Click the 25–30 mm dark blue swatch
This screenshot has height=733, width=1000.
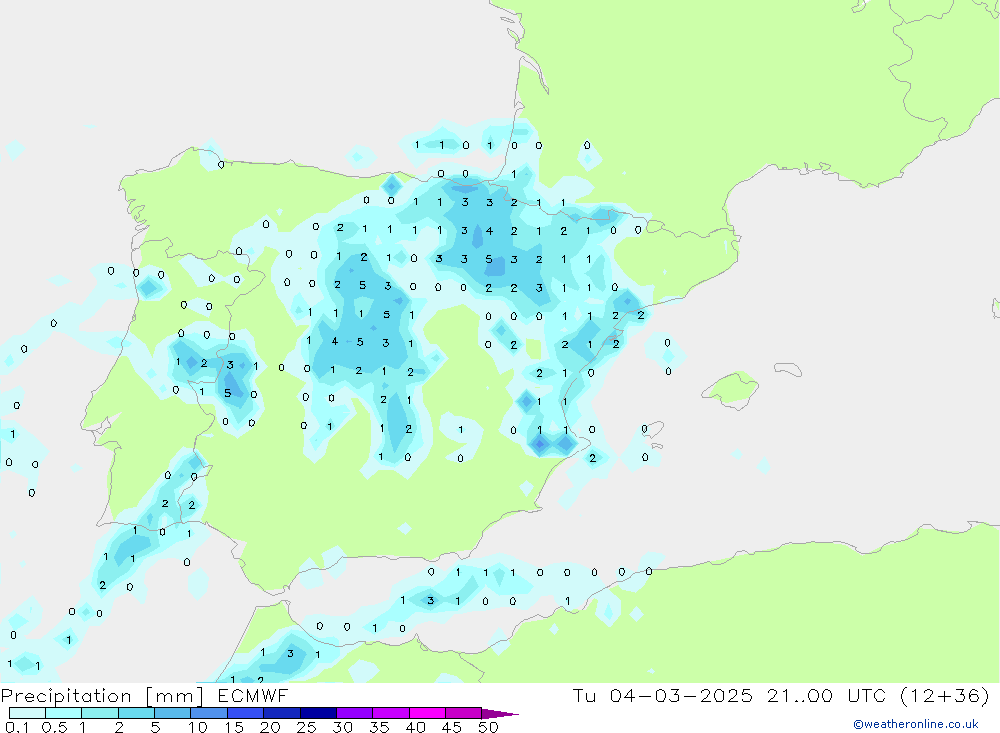[x=318, y=713]
